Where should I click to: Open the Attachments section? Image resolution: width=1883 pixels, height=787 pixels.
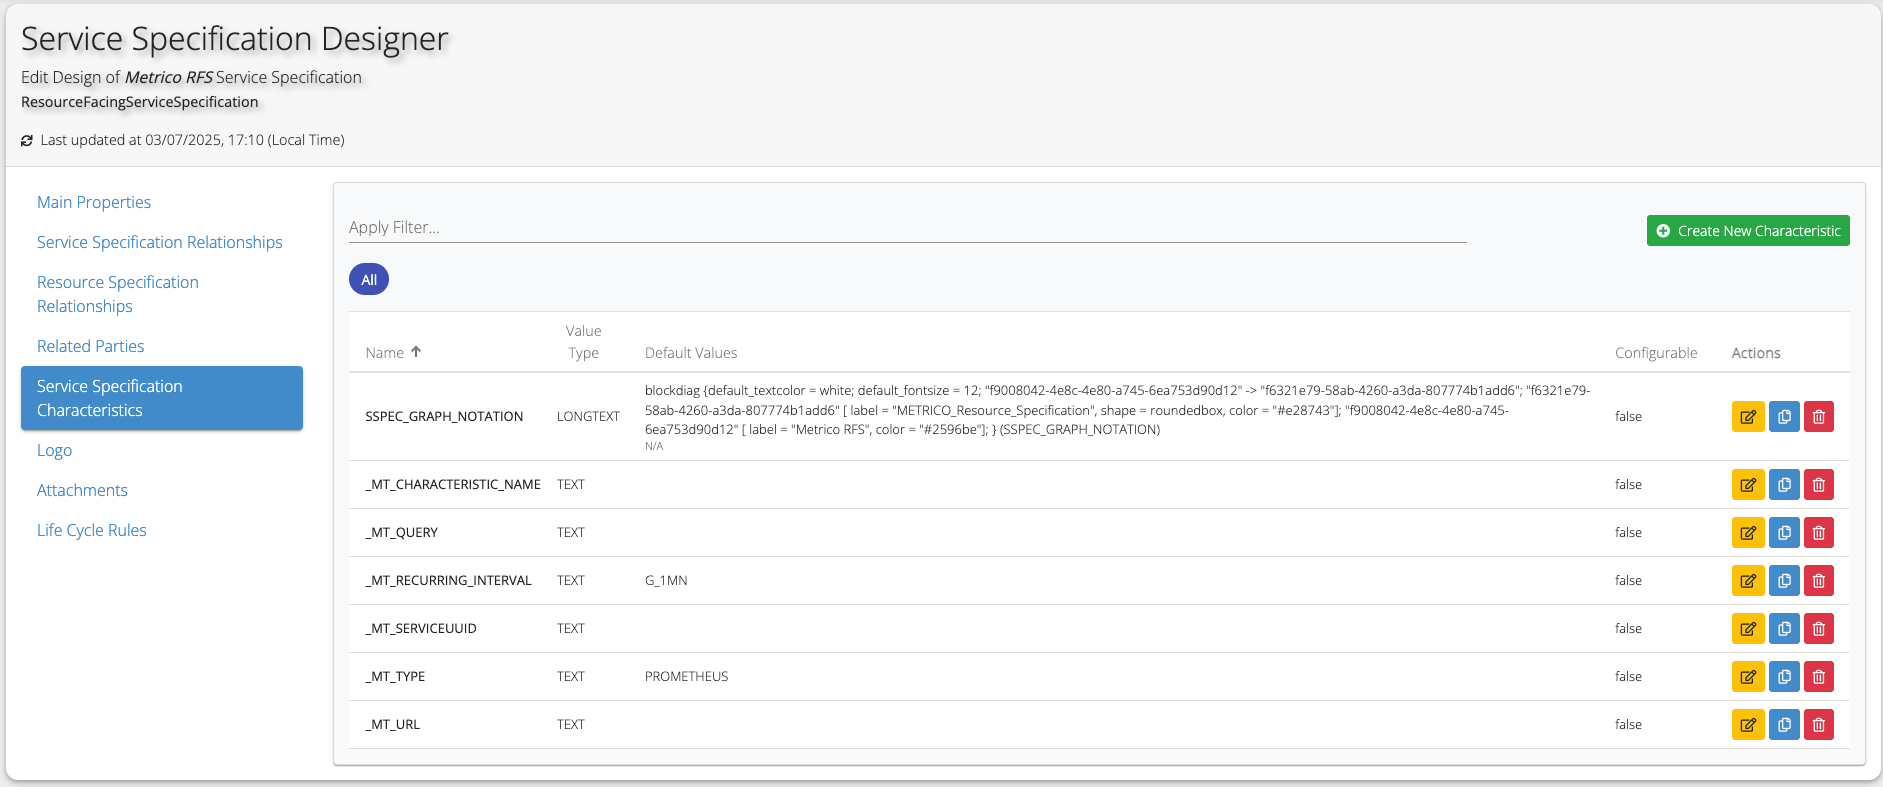click(82, 490)
